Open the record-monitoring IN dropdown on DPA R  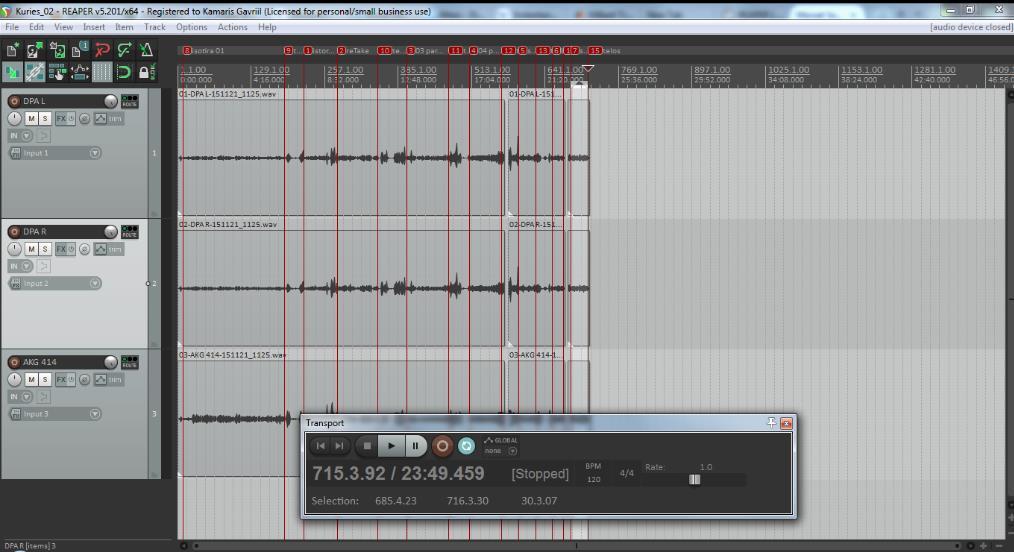pyautogui.click(x=27, y=266)
